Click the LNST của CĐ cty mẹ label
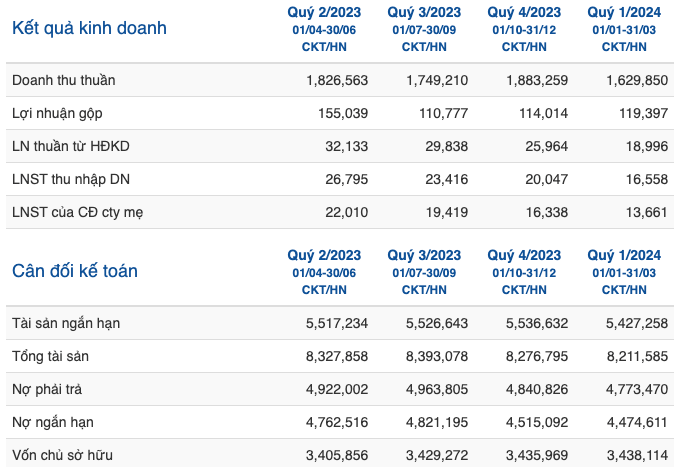 click(77, 212)
